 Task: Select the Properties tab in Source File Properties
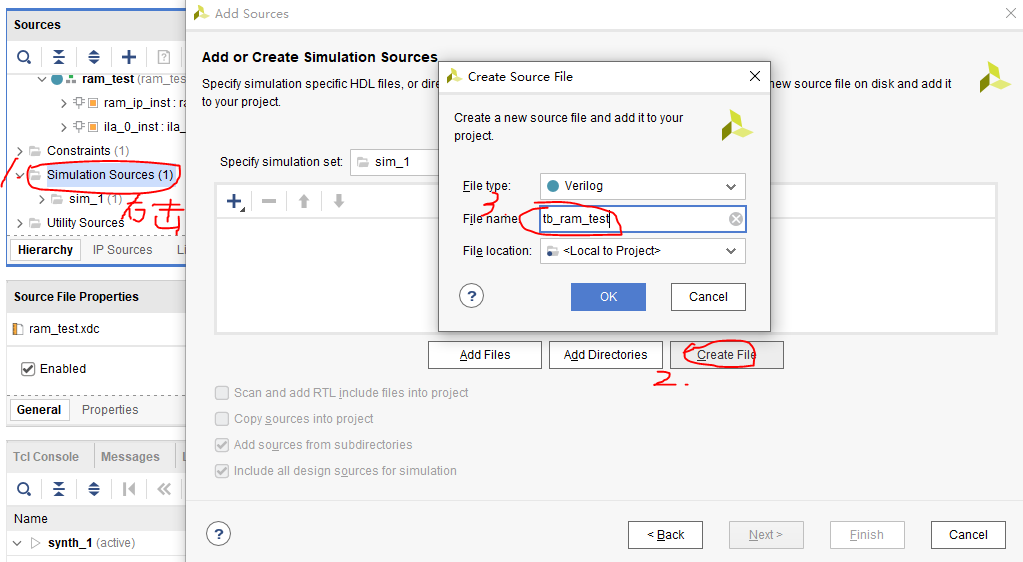(110, 410)
